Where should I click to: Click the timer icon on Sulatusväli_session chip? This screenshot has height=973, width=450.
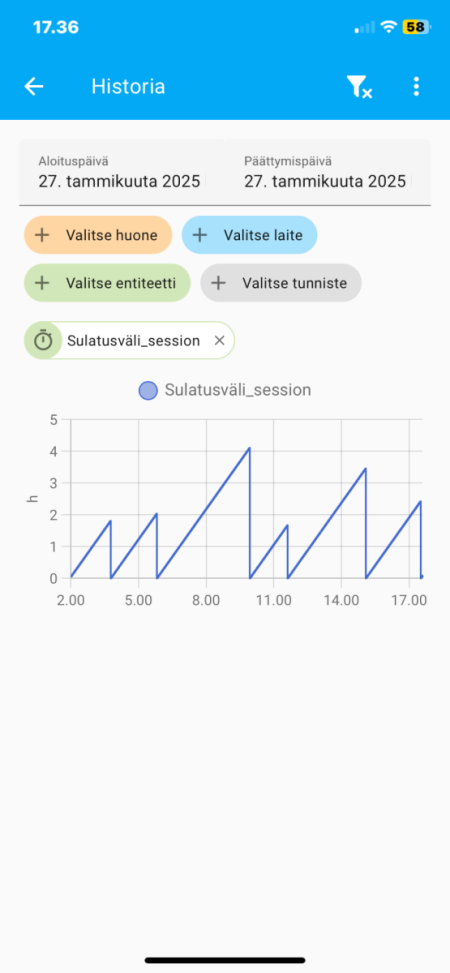(x=43, y=340)
